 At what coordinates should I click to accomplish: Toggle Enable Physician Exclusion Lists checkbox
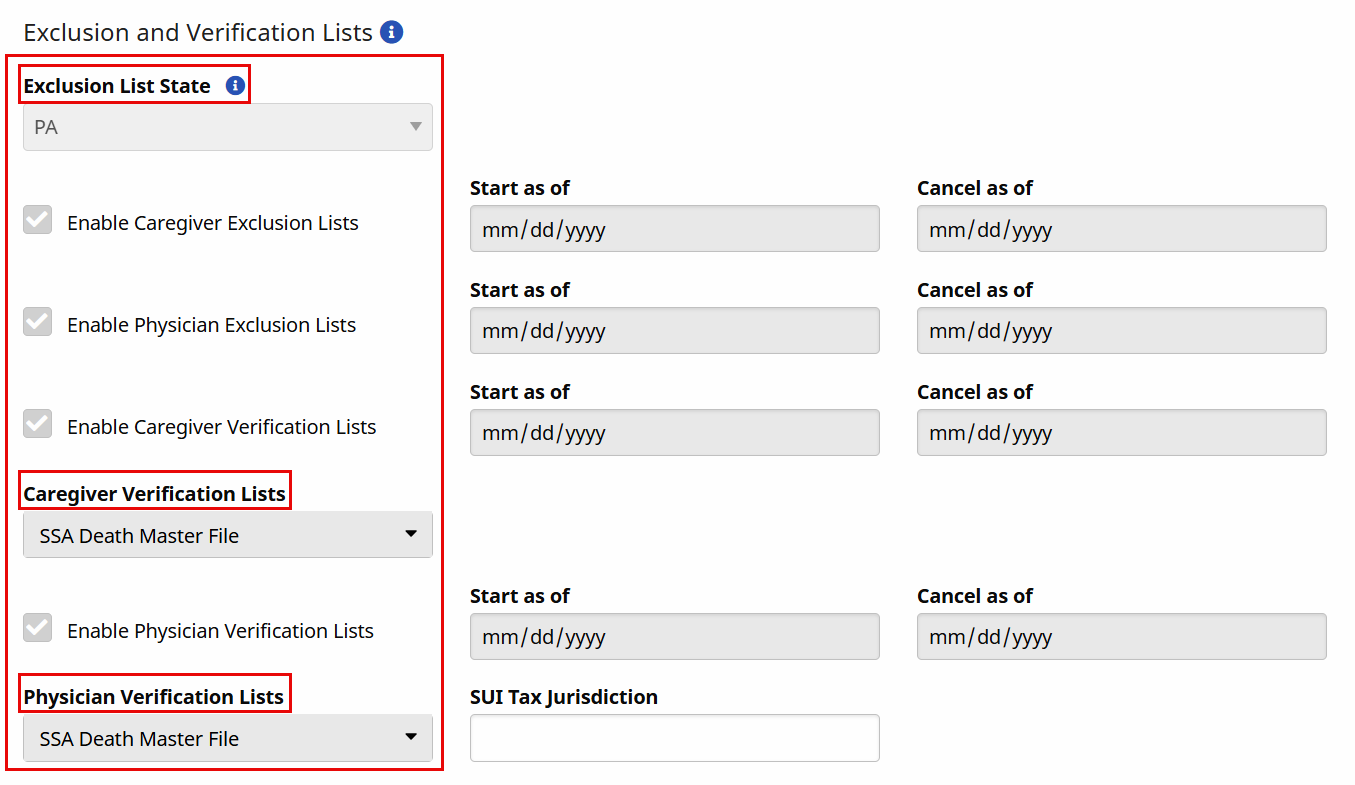(38, 323)
